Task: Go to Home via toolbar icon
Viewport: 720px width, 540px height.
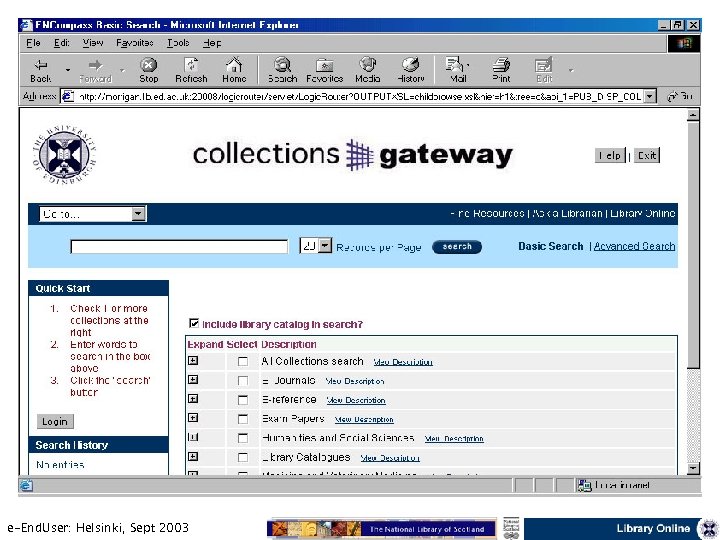Action: pos(234,70)
